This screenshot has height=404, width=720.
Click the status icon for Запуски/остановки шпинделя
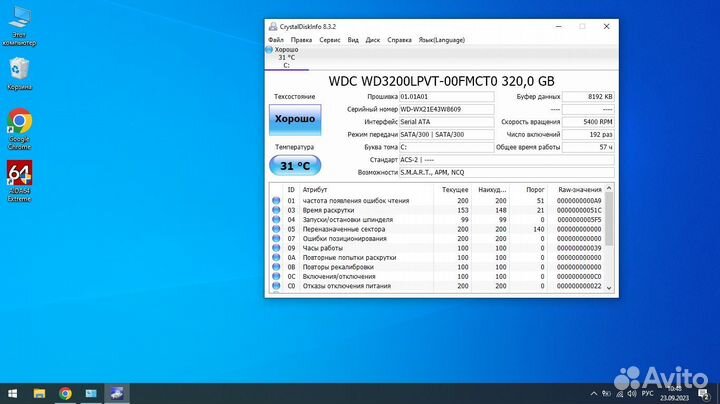point(276,219)
